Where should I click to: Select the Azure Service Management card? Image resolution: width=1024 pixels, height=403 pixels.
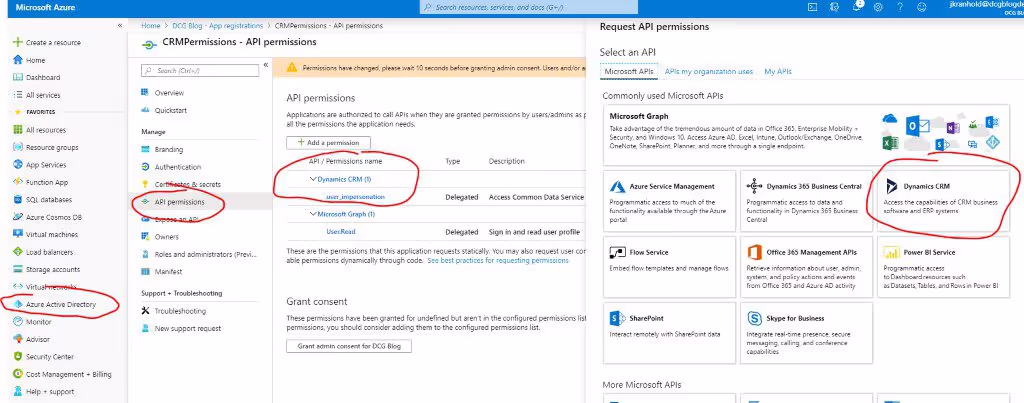click(669, 201)
